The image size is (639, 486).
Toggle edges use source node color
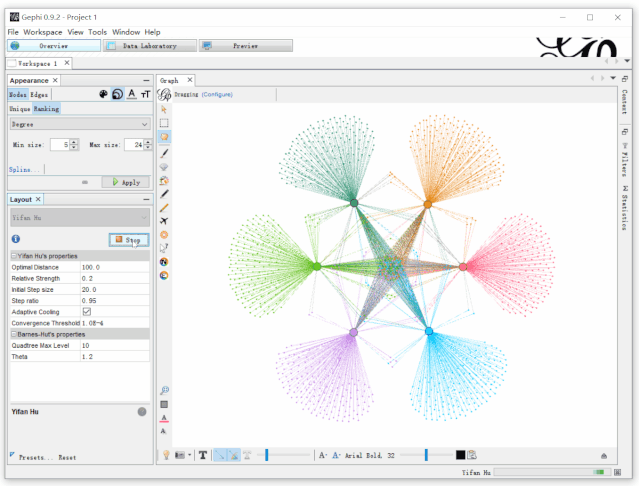pyautogui.click(x=234, y=455)
